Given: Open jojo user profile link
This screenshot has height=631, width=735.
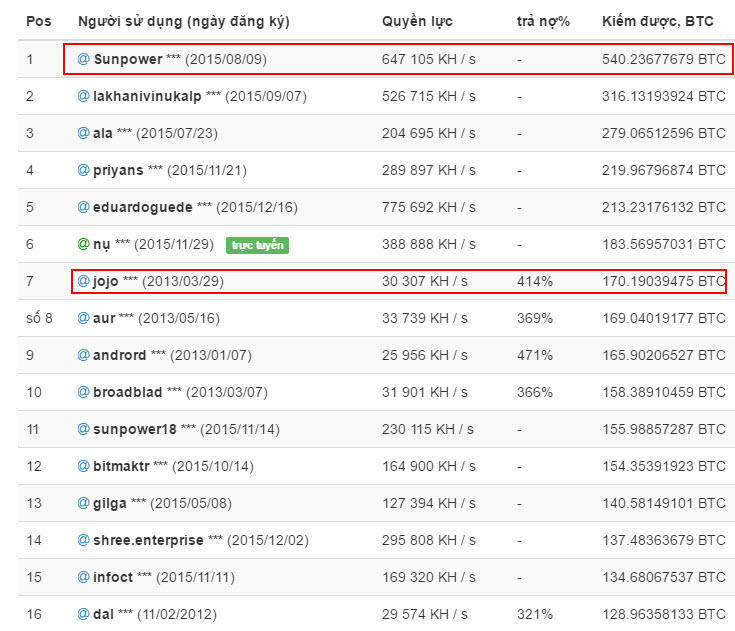Looking at the screenshot, I should point(105,281).
